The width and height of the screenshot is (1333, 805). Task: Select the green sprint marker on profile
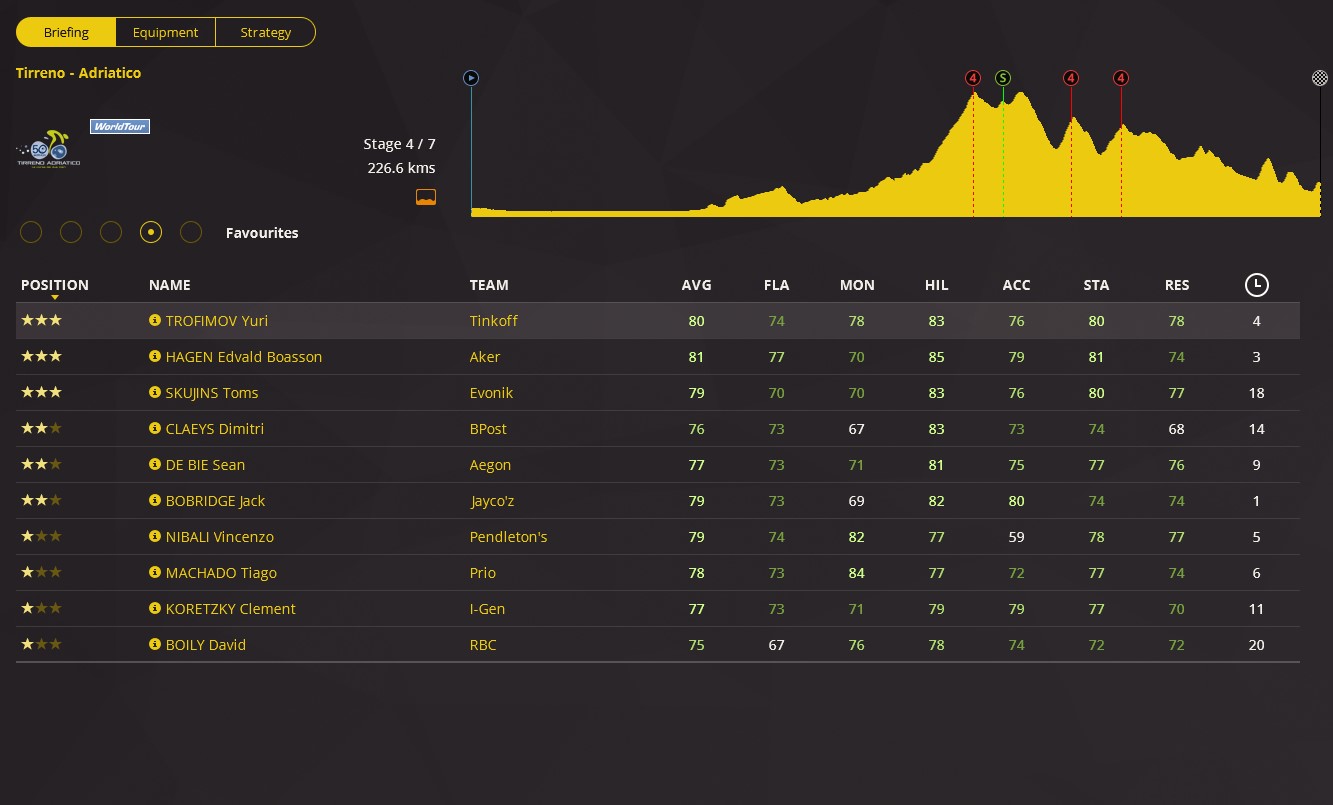[x=1003, y=78]
